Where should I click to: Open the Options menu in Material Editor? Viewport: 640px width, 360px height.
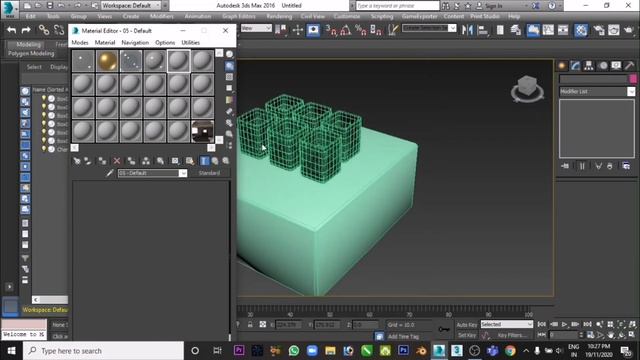point(165,42)
